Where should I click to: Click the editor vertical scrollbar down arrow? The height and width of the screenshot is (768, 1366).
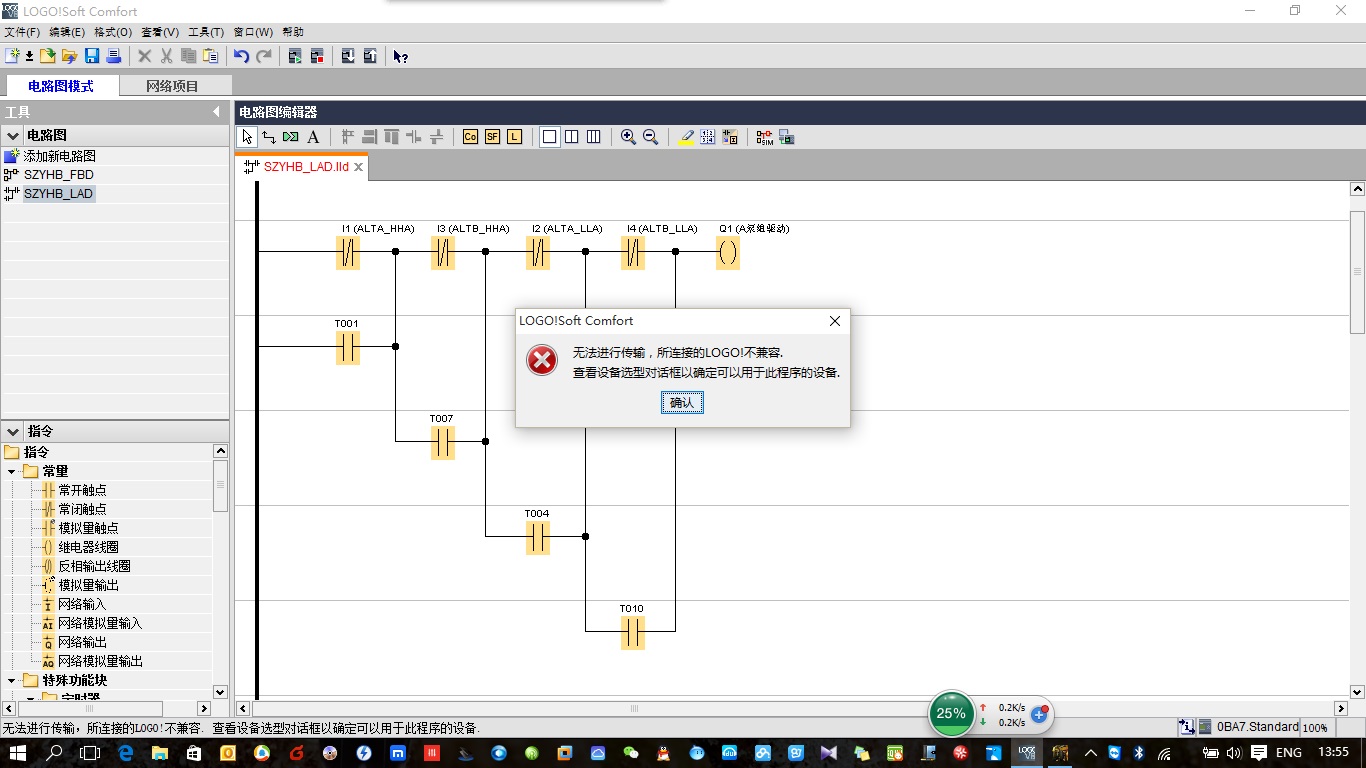tap(1357, 692)
